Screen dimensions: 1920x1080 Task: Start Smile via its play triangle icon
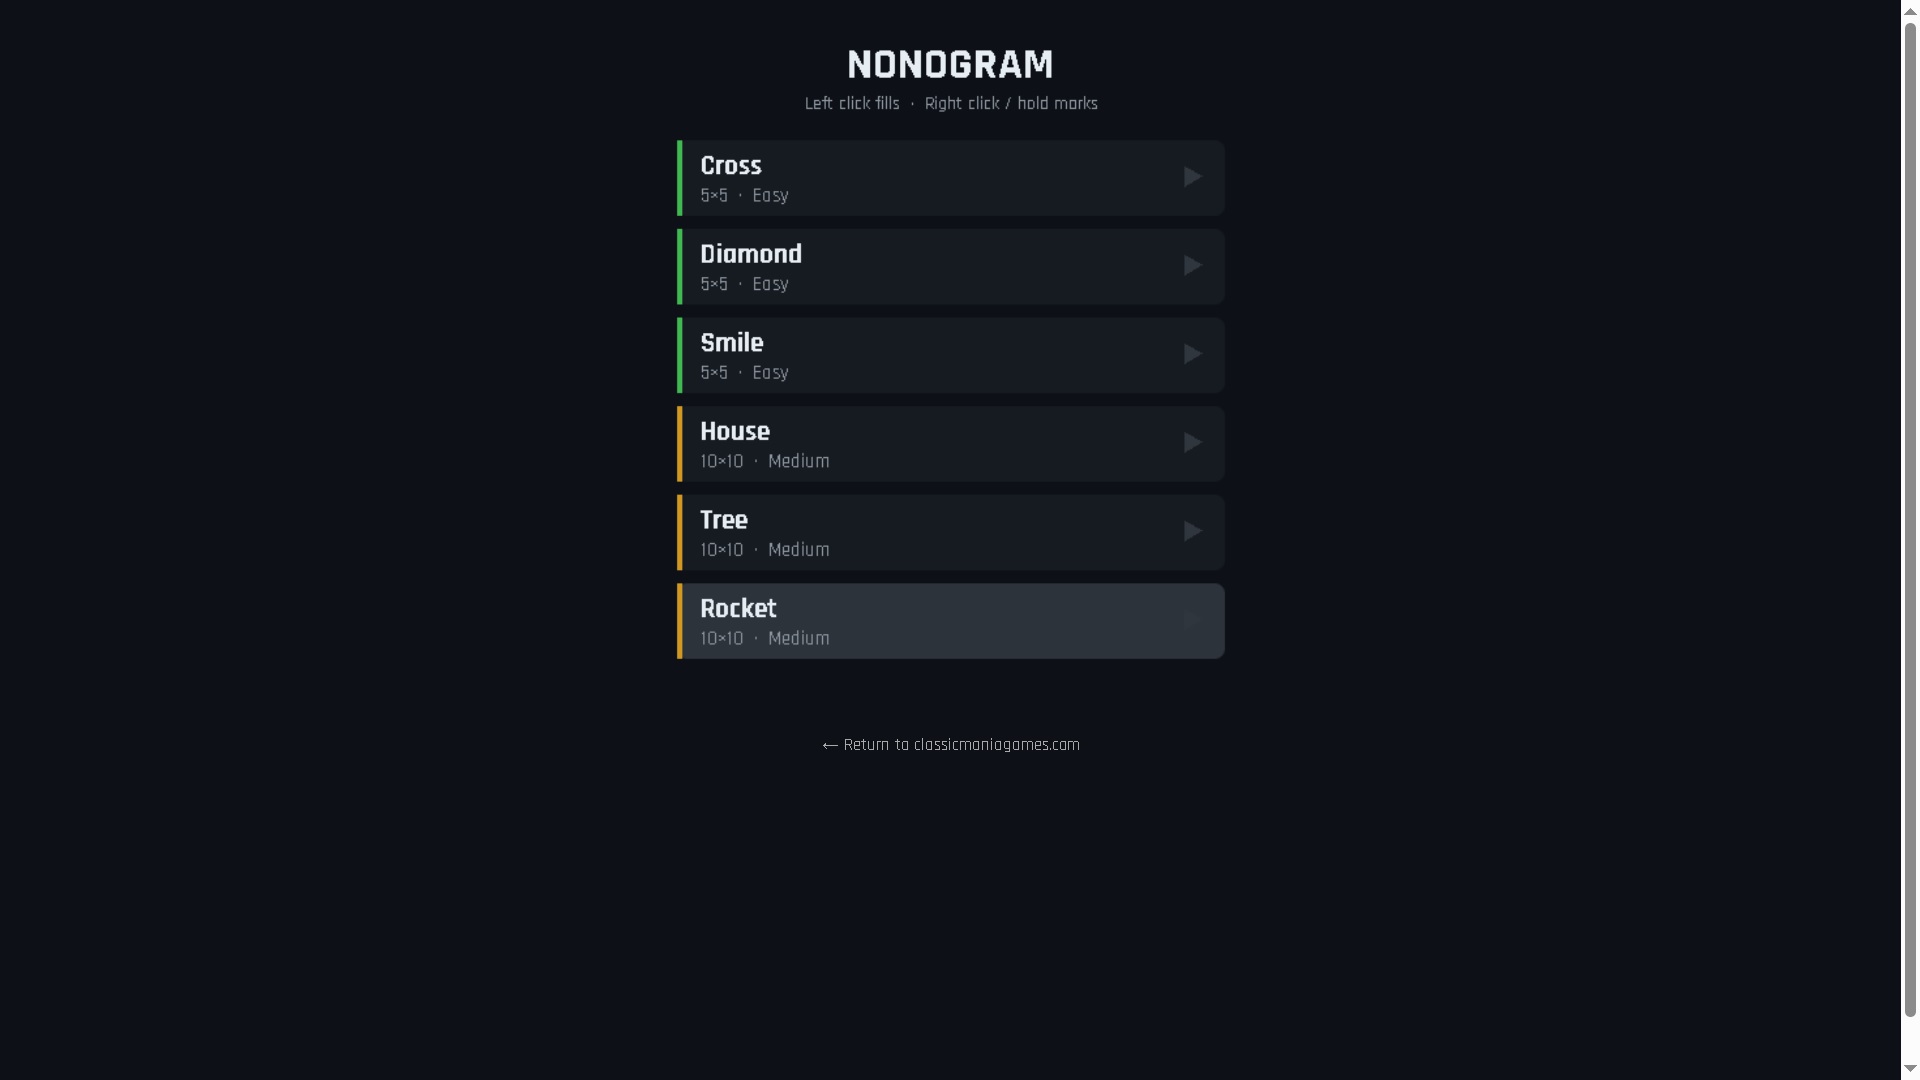pyautogui.click(x=1192, y=354)
